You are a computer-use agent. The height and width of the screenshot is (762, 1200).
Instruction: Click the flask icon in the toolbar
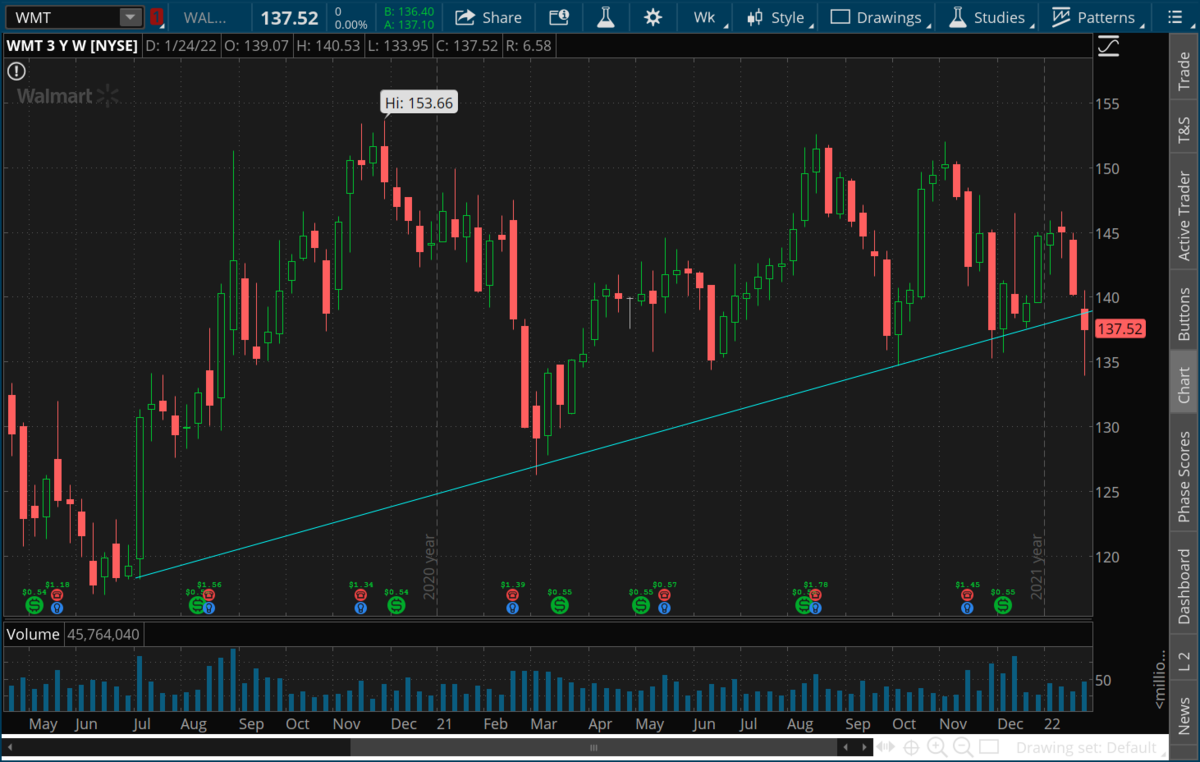click(x=605, y=17)
